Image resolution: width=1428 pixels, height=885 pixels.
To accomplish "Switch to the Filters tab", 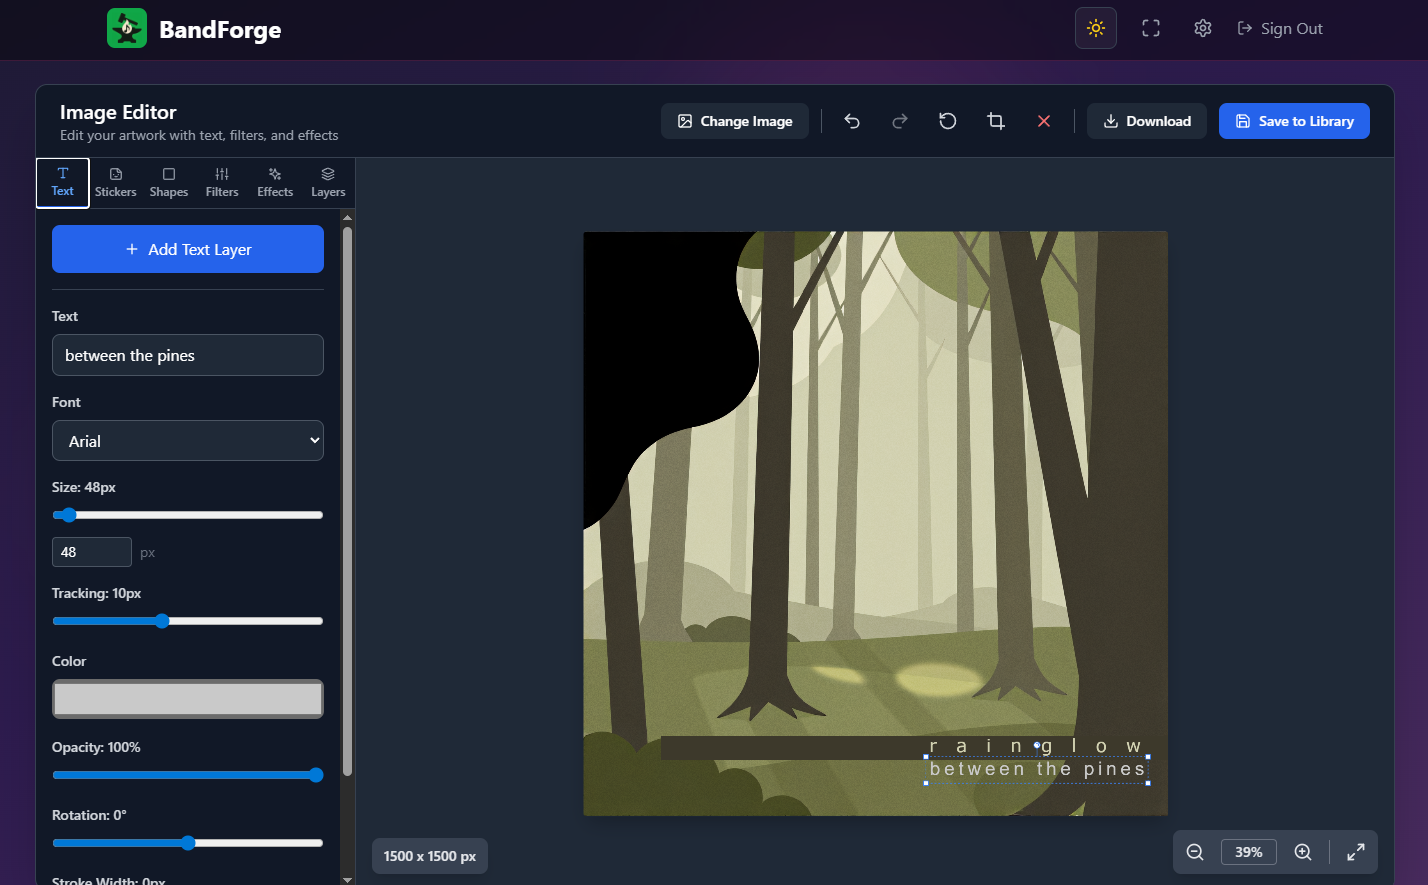I will coord(222,183).
